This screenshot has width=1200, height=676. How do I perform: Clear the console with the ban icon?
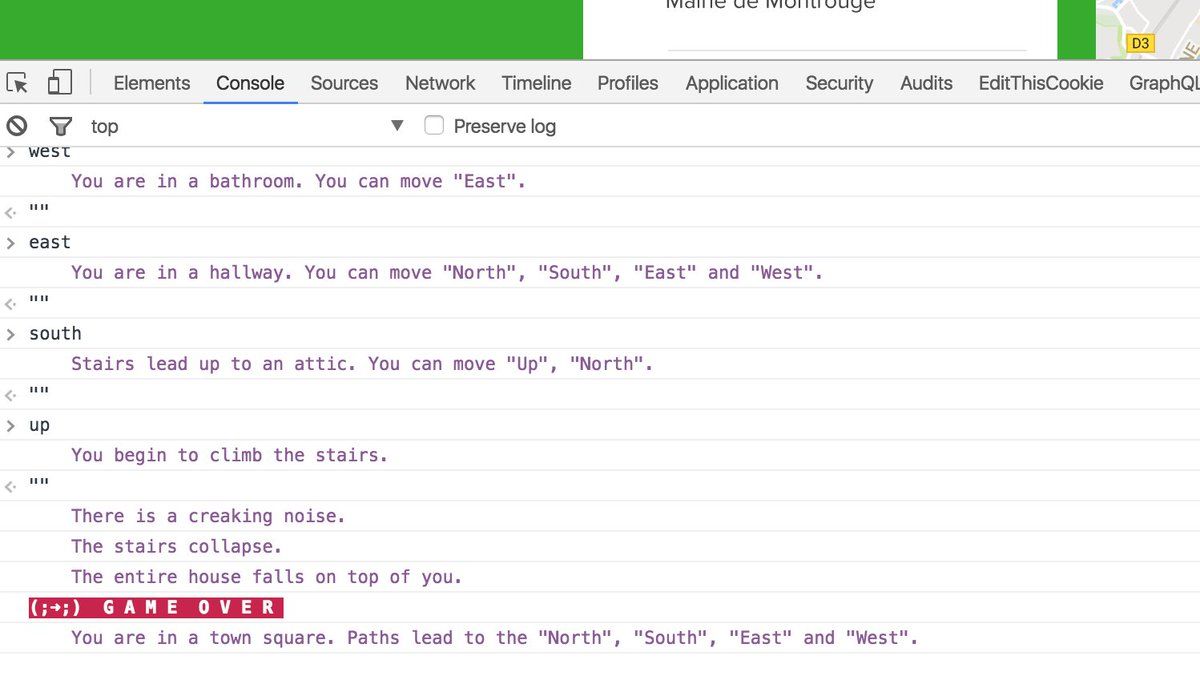click(17, 126)
